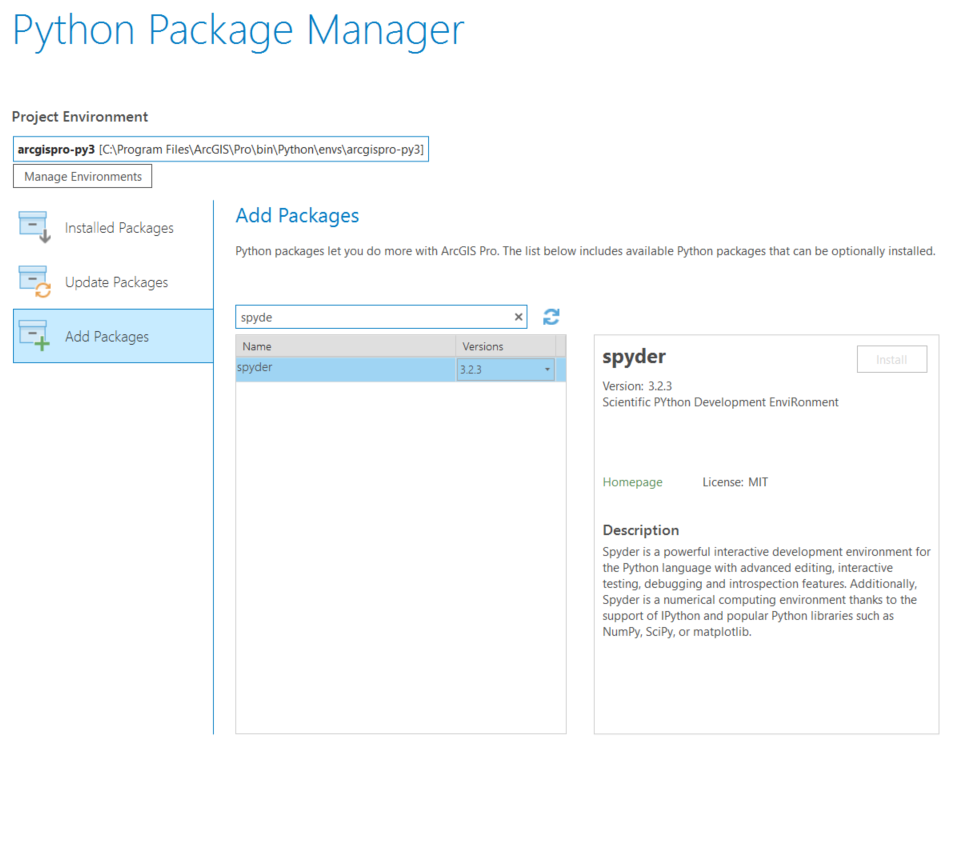The width and height of the screenshot is (953, 851).
Task: Clear the package search text
Action: [x=518, y=317]
